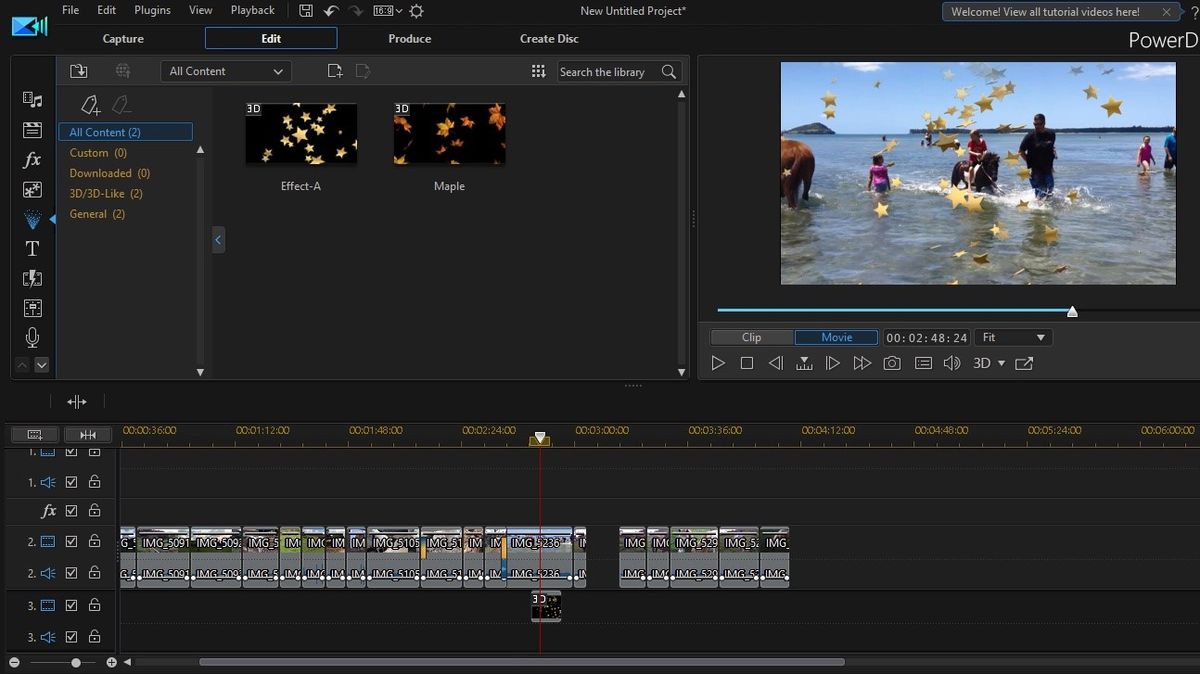This screenshot has width=1200, height=674.
Task: Expand the Fit zoom dropdown
Action: [1013, 338]
